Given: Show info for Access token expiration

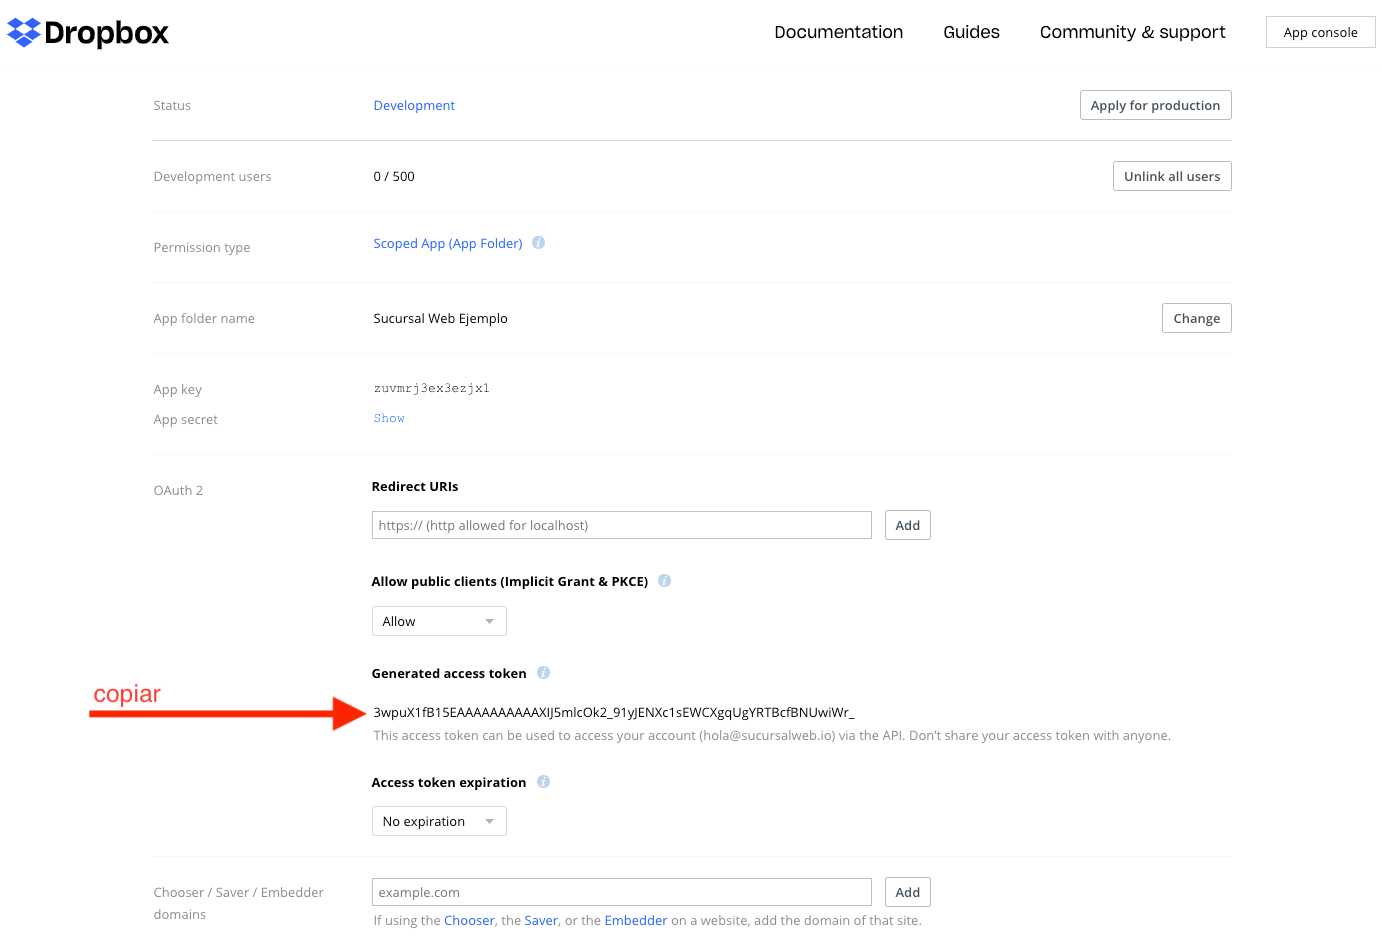Looking at the screenshot, I should [x=543, y=782].
